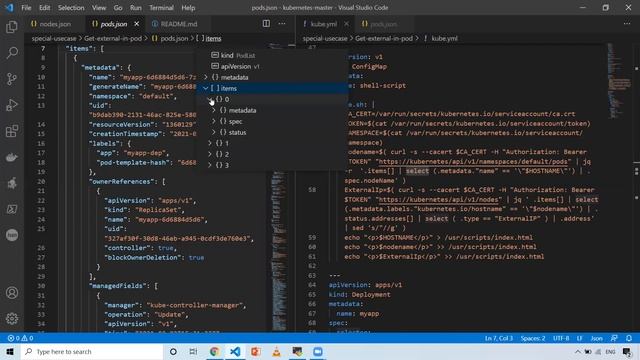640x360 pixels.
Task: Expand status under item 0
Action: click(214, 132)
